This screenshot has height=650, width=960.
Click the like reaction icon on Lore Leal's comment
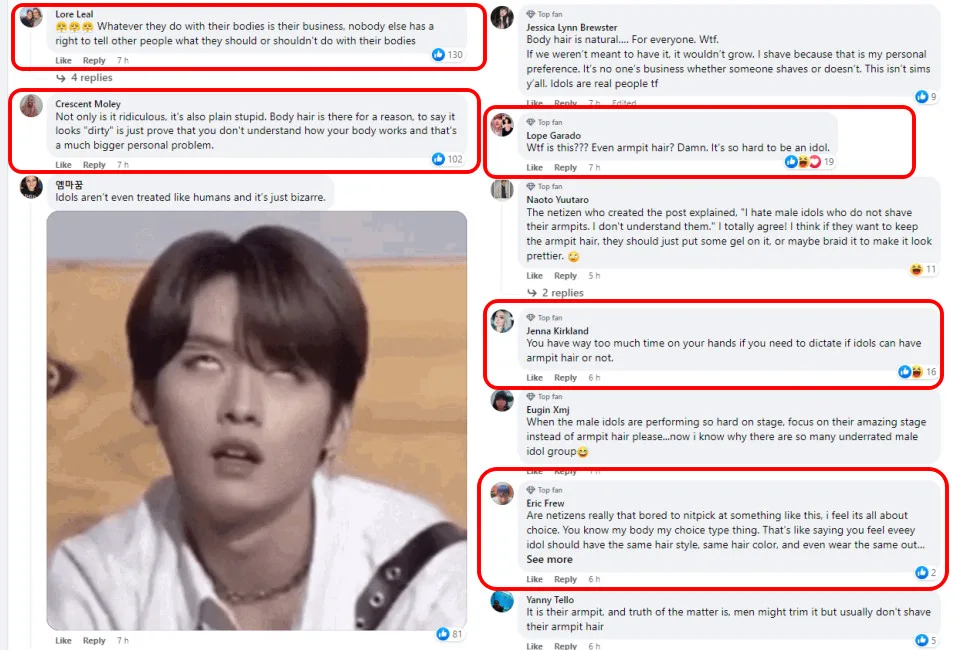438,54
